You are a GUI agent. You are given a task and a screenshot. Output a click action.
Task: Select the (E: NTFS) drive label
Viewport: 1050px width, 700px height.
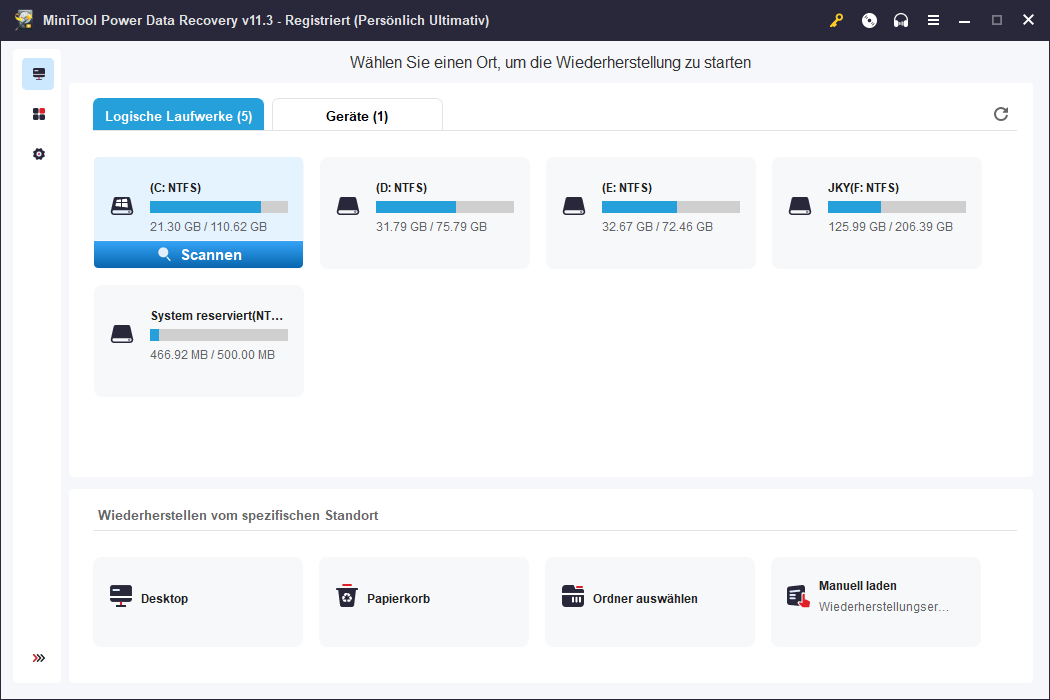627,188
